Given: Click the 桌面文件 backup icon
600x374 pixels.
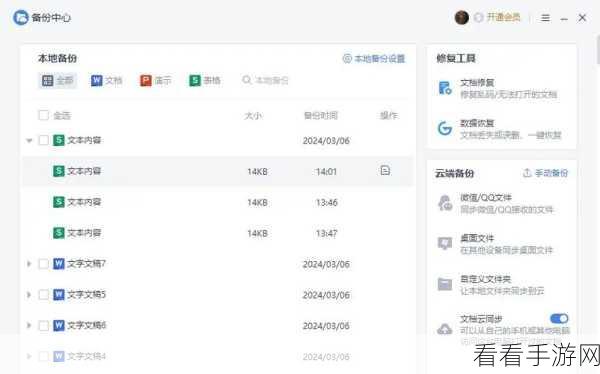Looking at the screenshot, I should (x=445, y=243).
